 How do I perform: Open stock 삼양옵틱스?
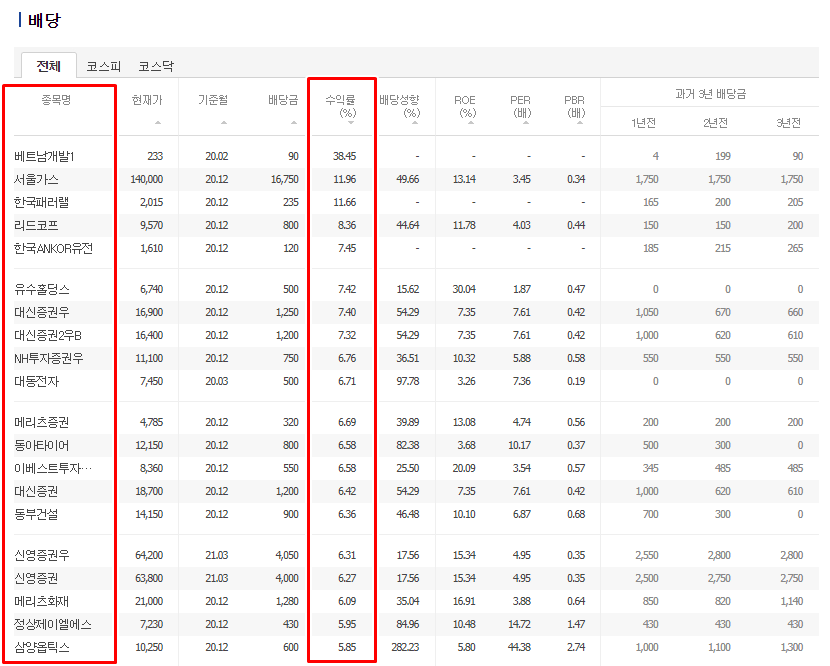(x=42, y=647)
